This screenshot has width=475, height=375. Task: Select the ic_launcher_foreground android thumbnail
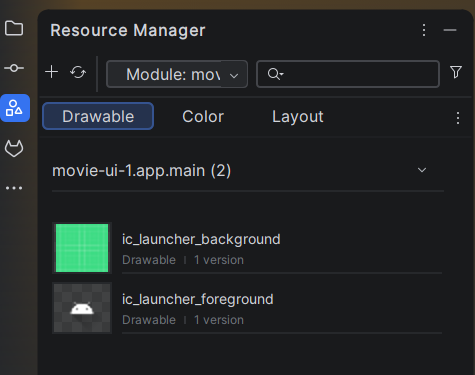82,308
